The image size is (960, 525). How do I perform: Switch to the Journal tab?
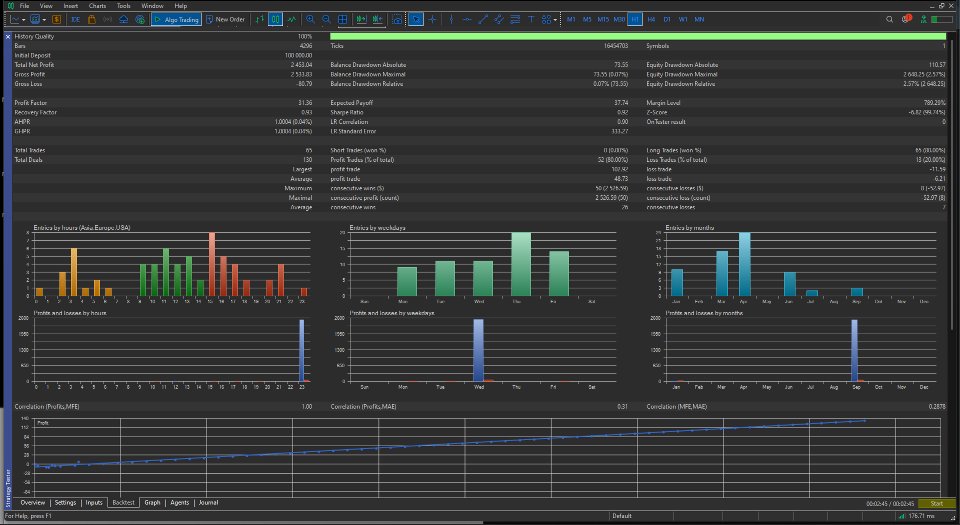208,503
